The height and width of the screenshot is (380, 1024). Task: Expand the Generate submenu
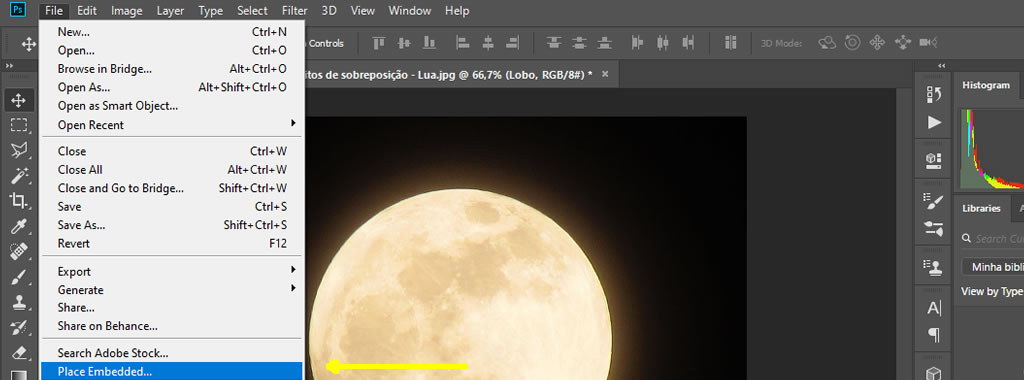tap(172, 290)
